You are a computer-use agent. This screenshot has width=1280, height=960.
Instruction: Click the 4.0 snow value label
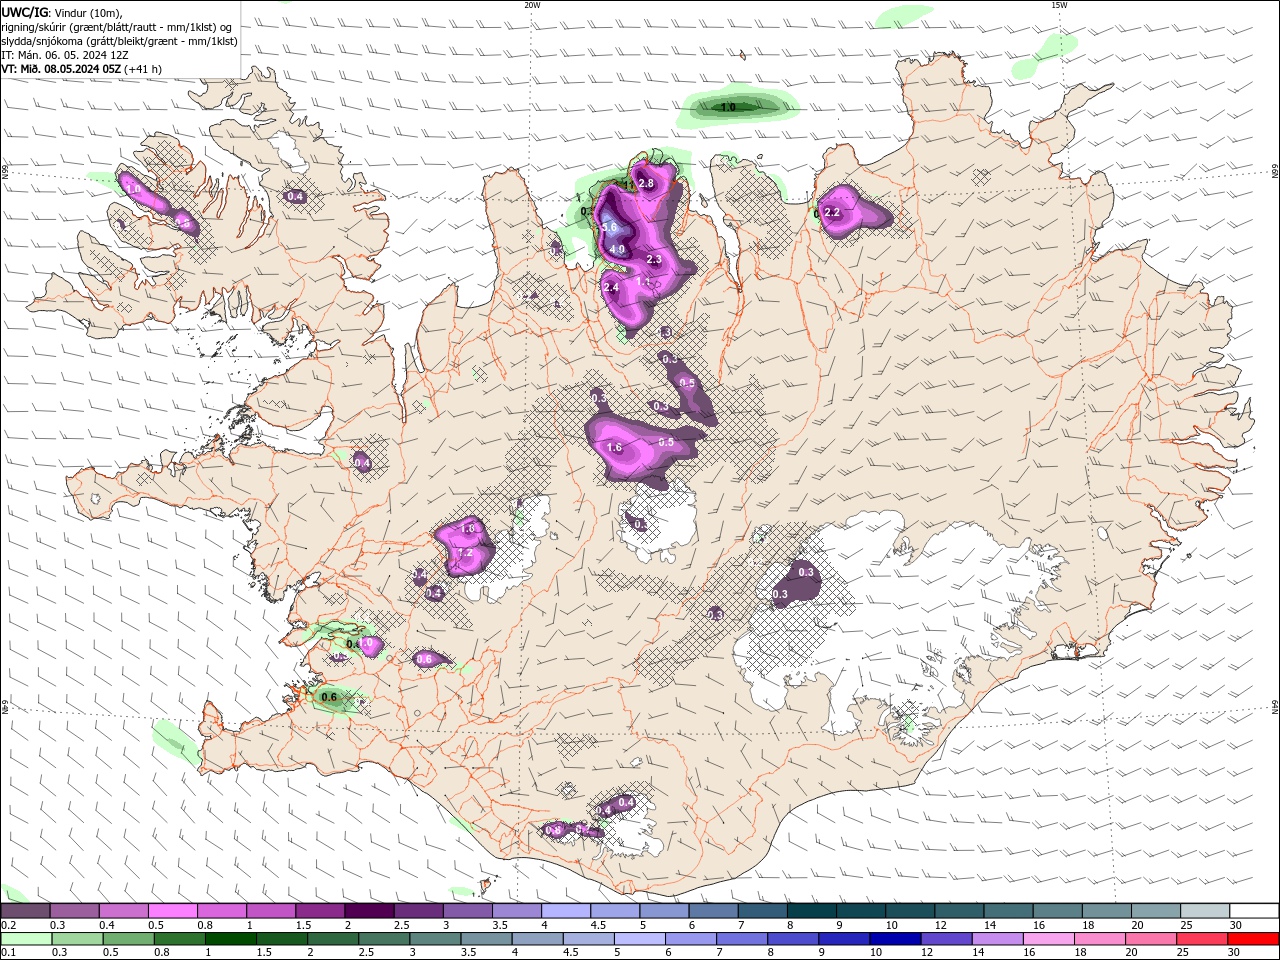tap(617, 250)
